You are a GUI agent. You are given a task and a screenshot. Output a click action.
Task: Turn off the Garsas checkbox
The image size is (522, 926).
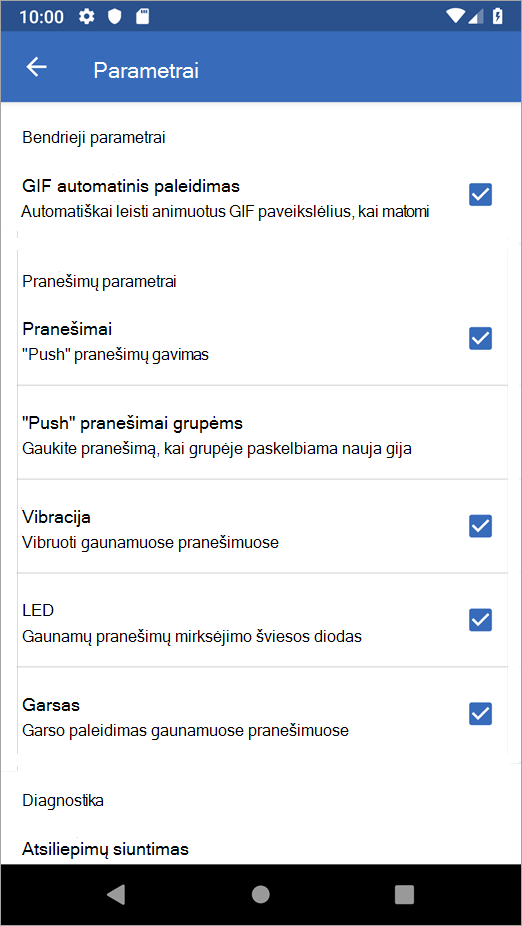coord(481,714)
